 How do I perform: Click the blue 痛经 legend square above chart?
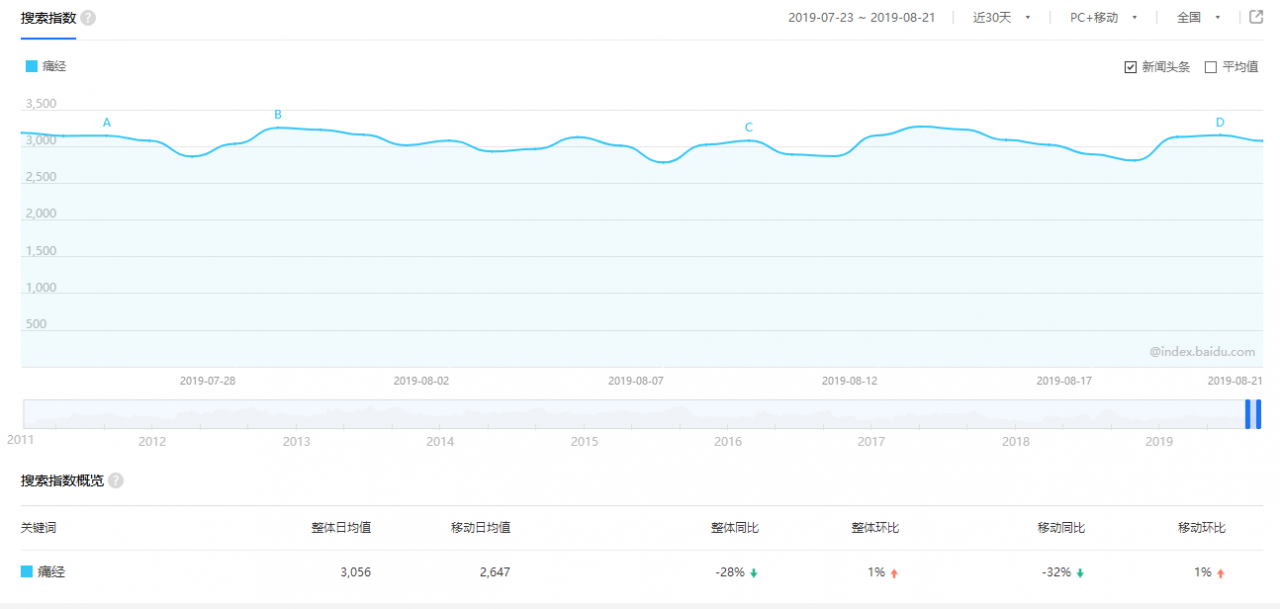pos(31,66)
